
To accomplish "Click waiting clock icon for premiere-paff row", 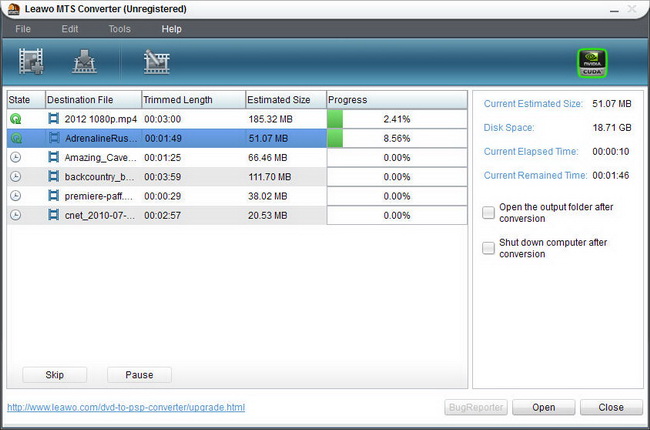I will (15, 196).
